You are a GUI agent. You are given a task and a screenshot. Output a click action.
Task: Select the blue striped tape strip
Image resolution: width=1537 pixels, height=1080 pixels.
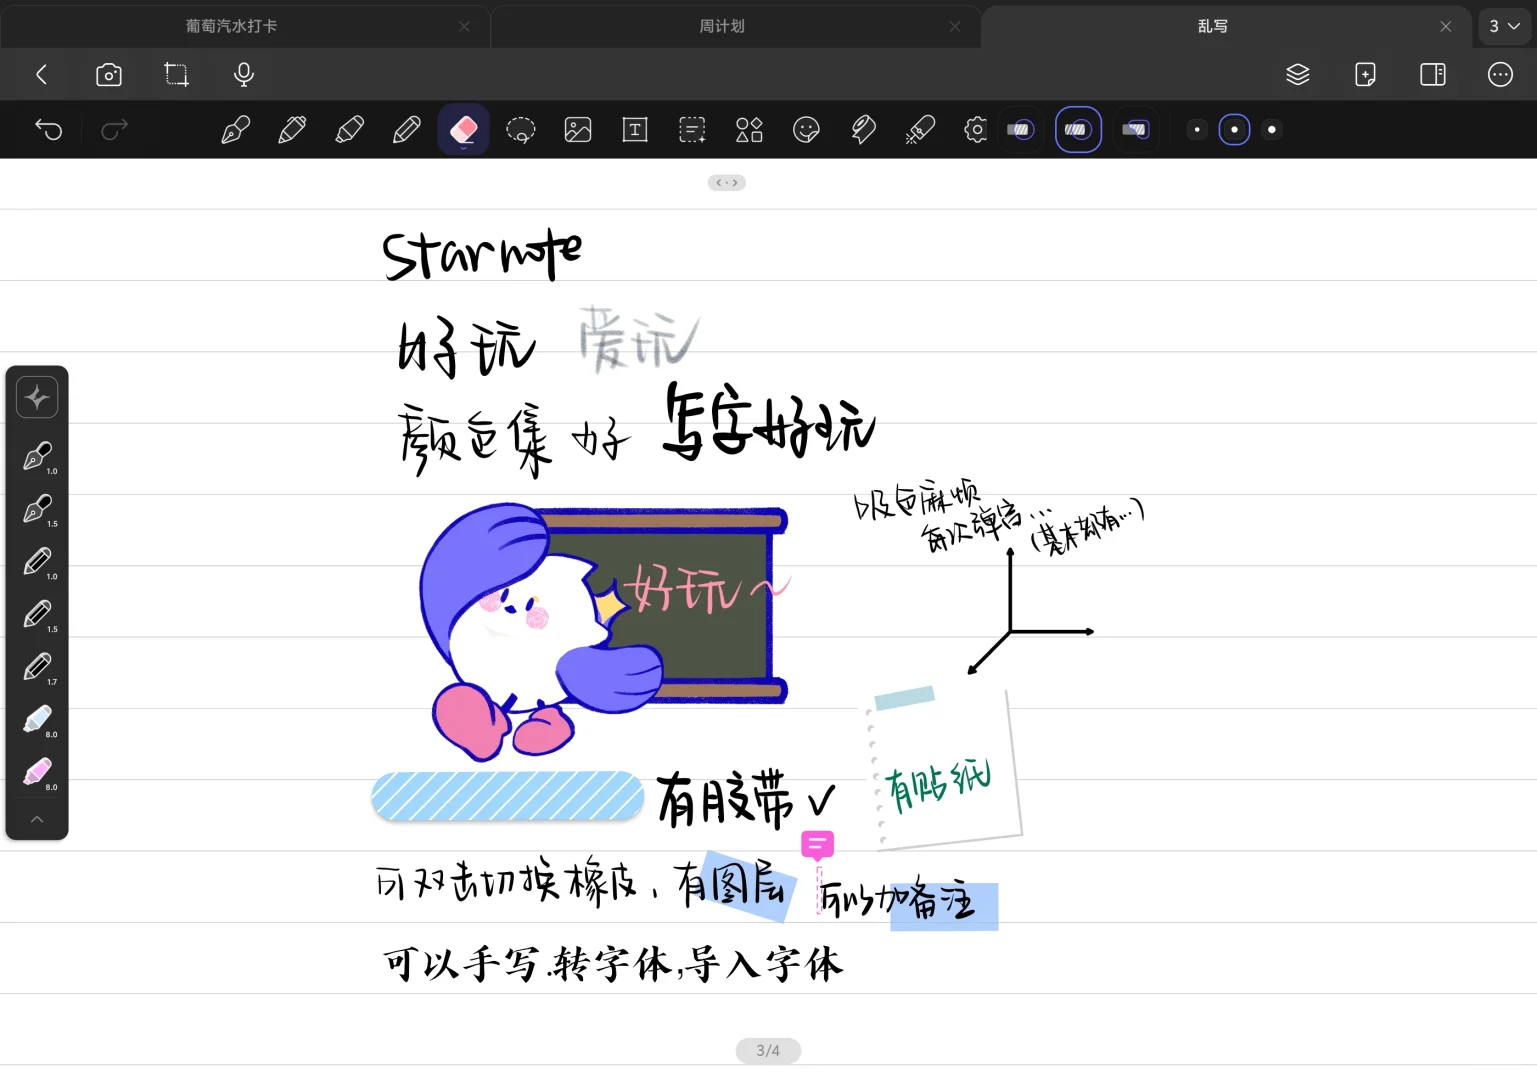507,796
